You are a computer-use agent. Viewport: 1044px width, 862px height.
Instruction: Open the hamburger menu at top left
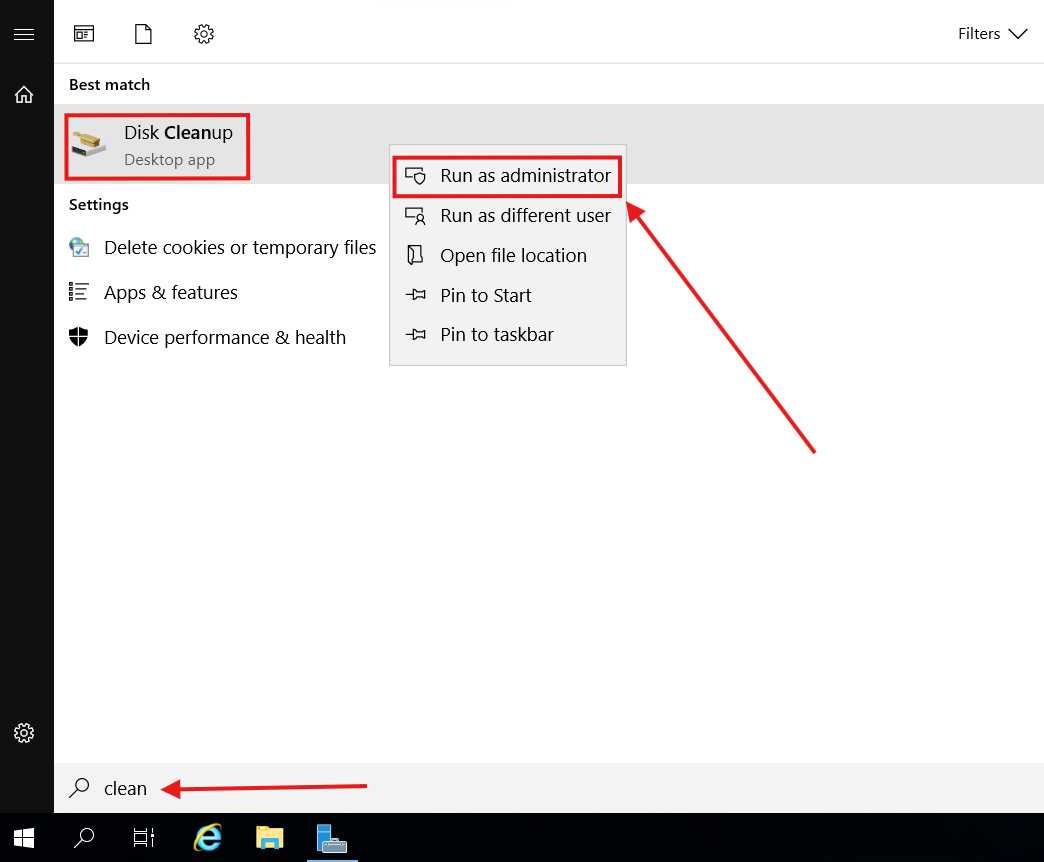(x=24, y=34)
